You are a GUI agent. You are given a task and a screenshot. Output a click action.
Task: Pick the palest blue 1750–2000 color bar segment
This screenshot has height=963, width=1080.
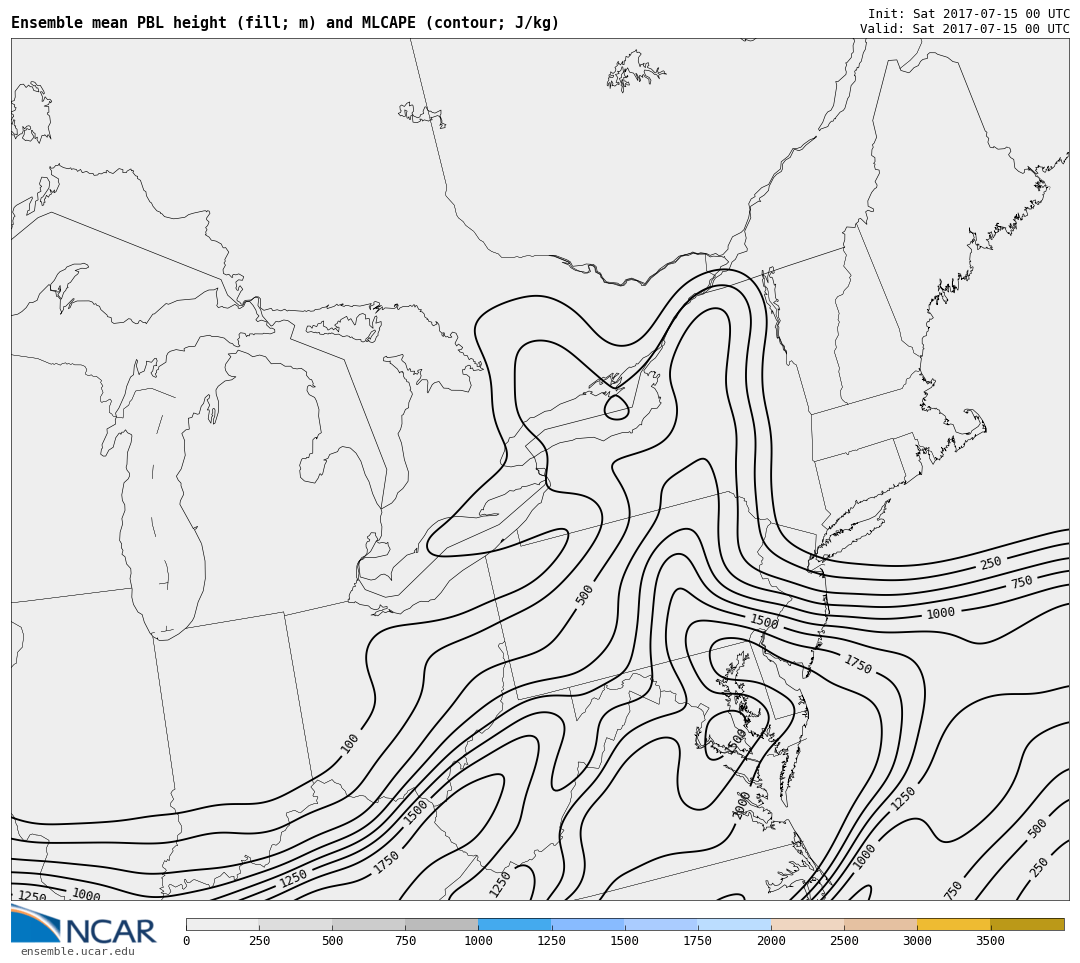(x=734, y=924)
